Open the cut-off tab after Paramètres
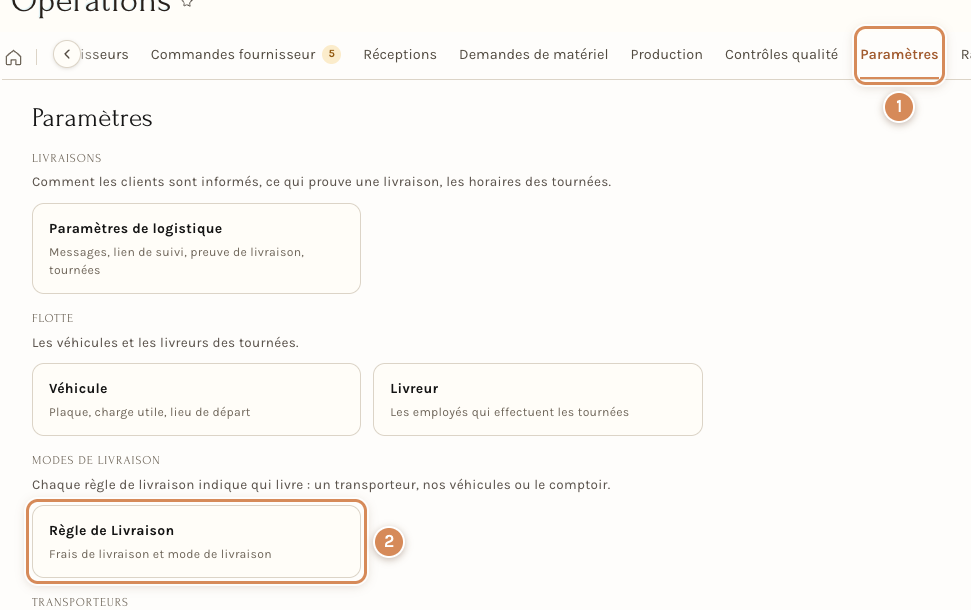Screen dimensions: 971x610 [x=965, y=54]
